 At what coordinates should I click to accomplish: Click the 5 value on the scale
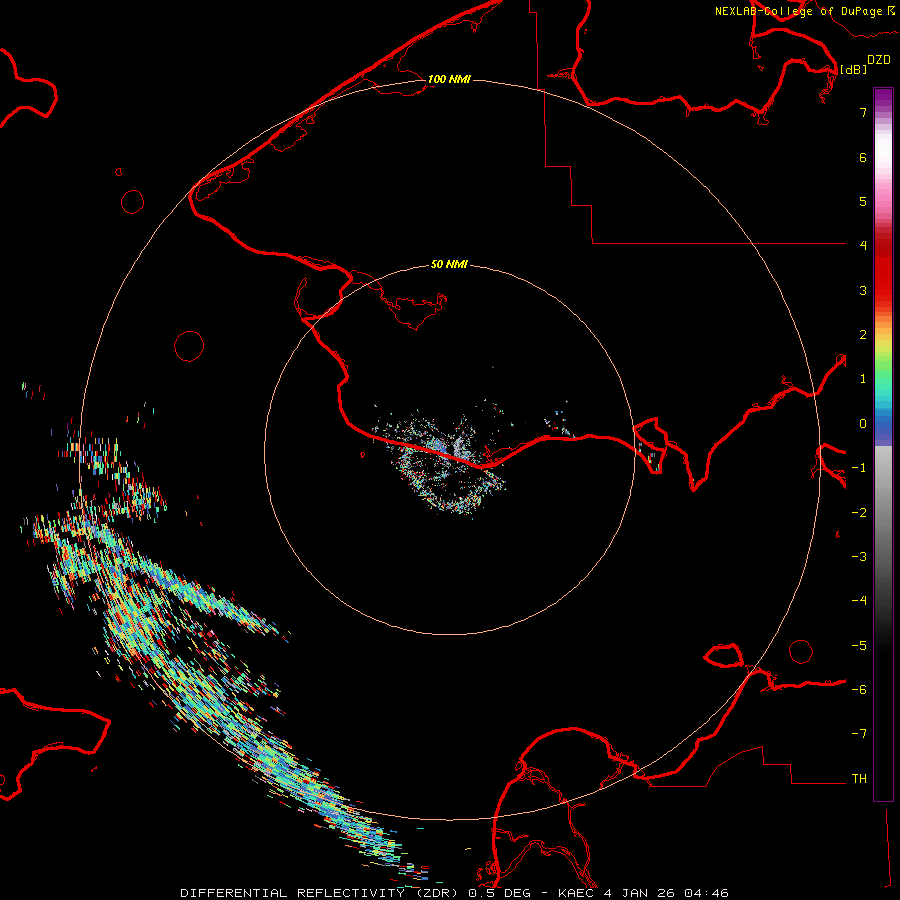click(863, 201)
